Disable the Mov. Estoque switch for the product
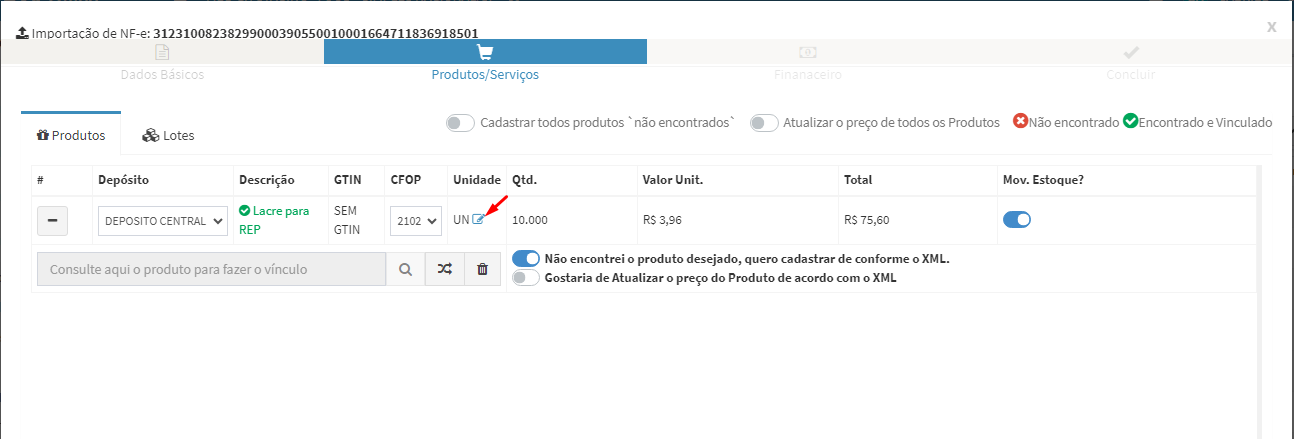This screenshot has width=1294, height=439. tap(1017, 220)
